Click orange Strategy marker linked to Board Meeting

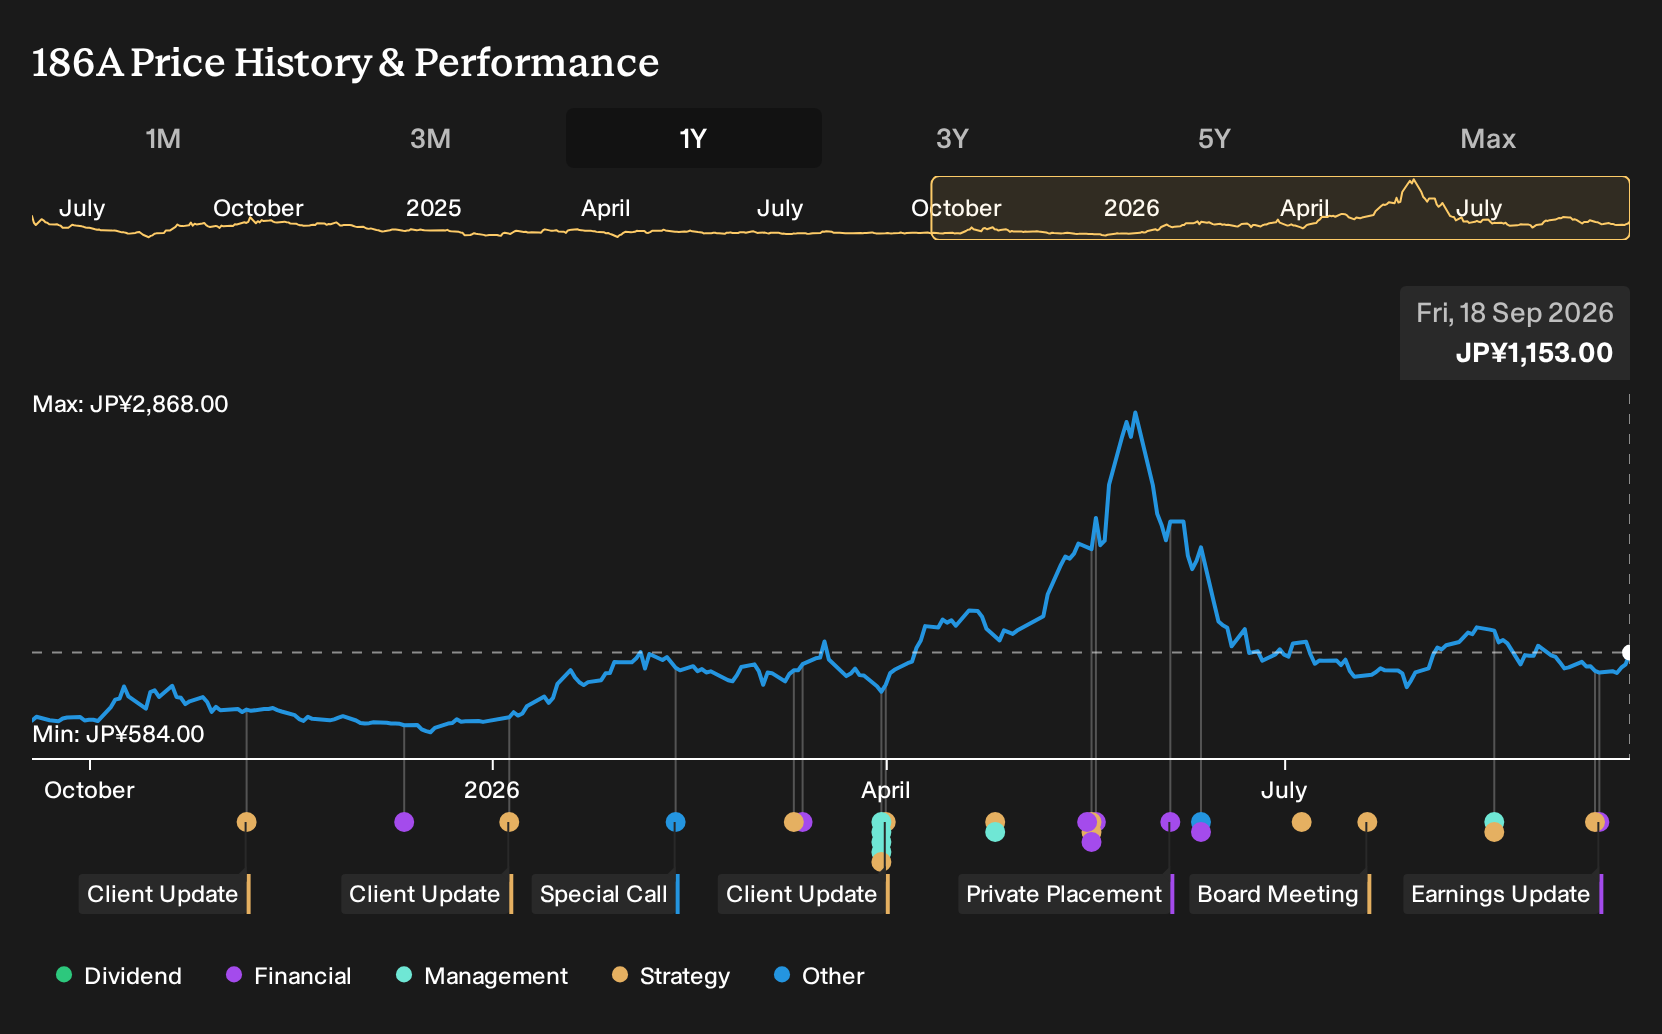click(1367, 822)
